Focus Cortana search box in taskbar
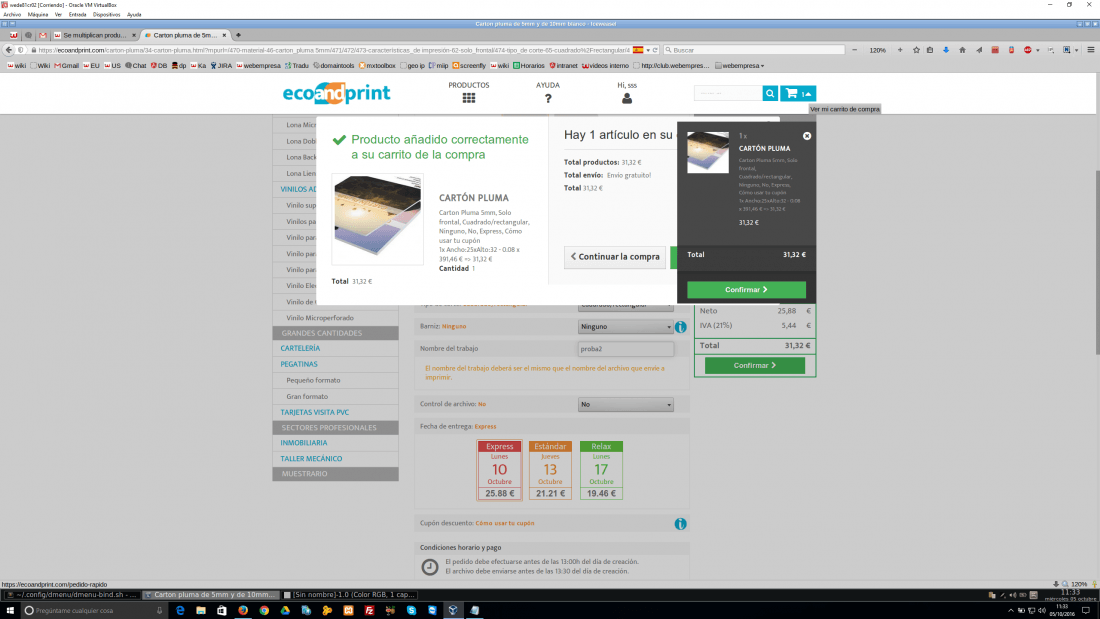The width and height of the screenshot is (1100, 619). click(x=94, y=611)
